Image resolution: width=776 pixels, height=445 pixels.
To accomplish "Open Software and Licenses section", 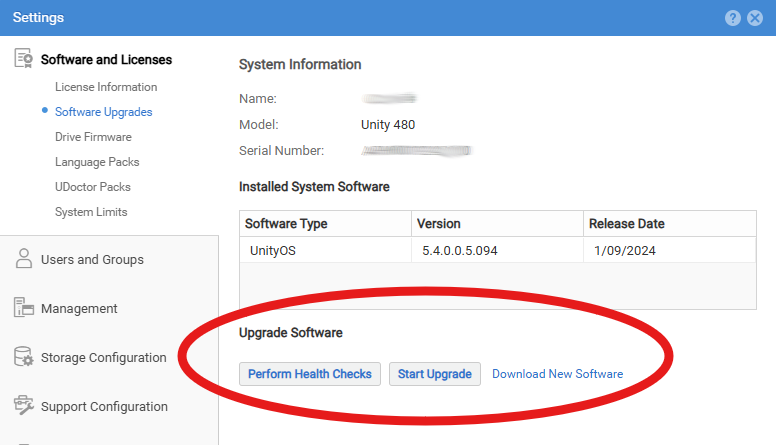I will 106,59.
